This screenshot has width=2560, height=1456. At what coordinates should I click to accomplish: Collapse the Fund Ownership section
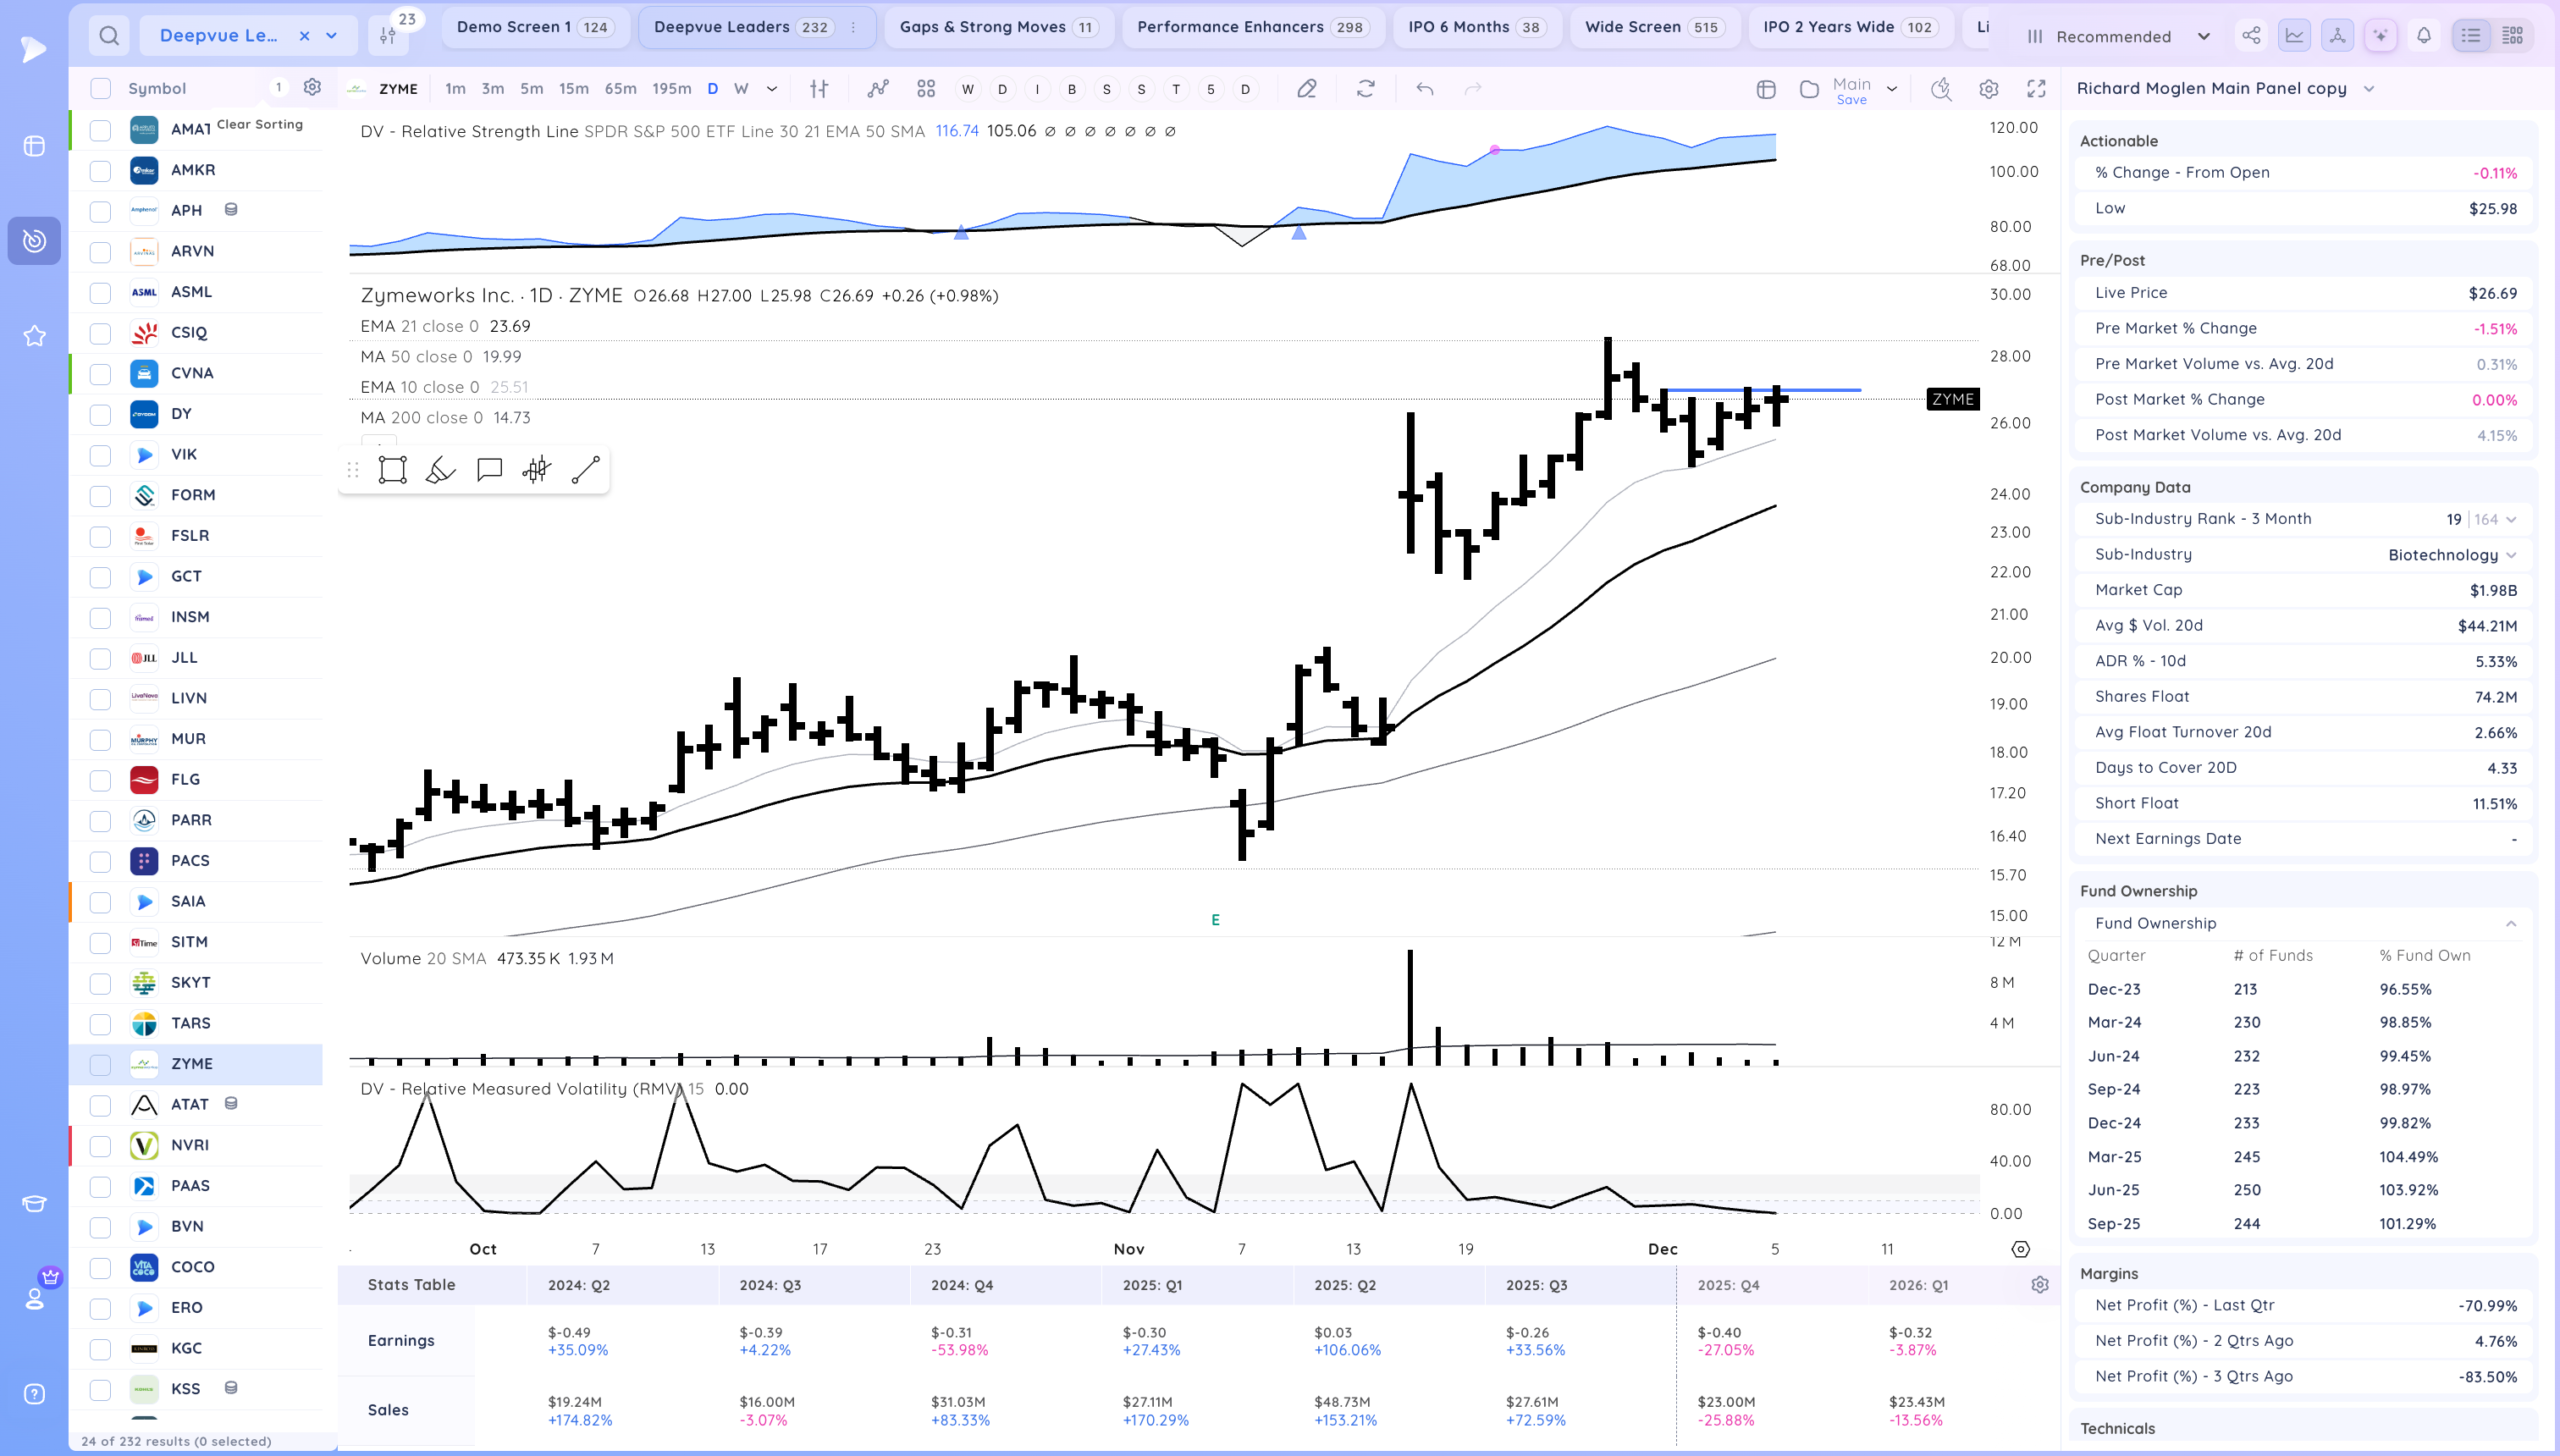tap(2511, 923)
